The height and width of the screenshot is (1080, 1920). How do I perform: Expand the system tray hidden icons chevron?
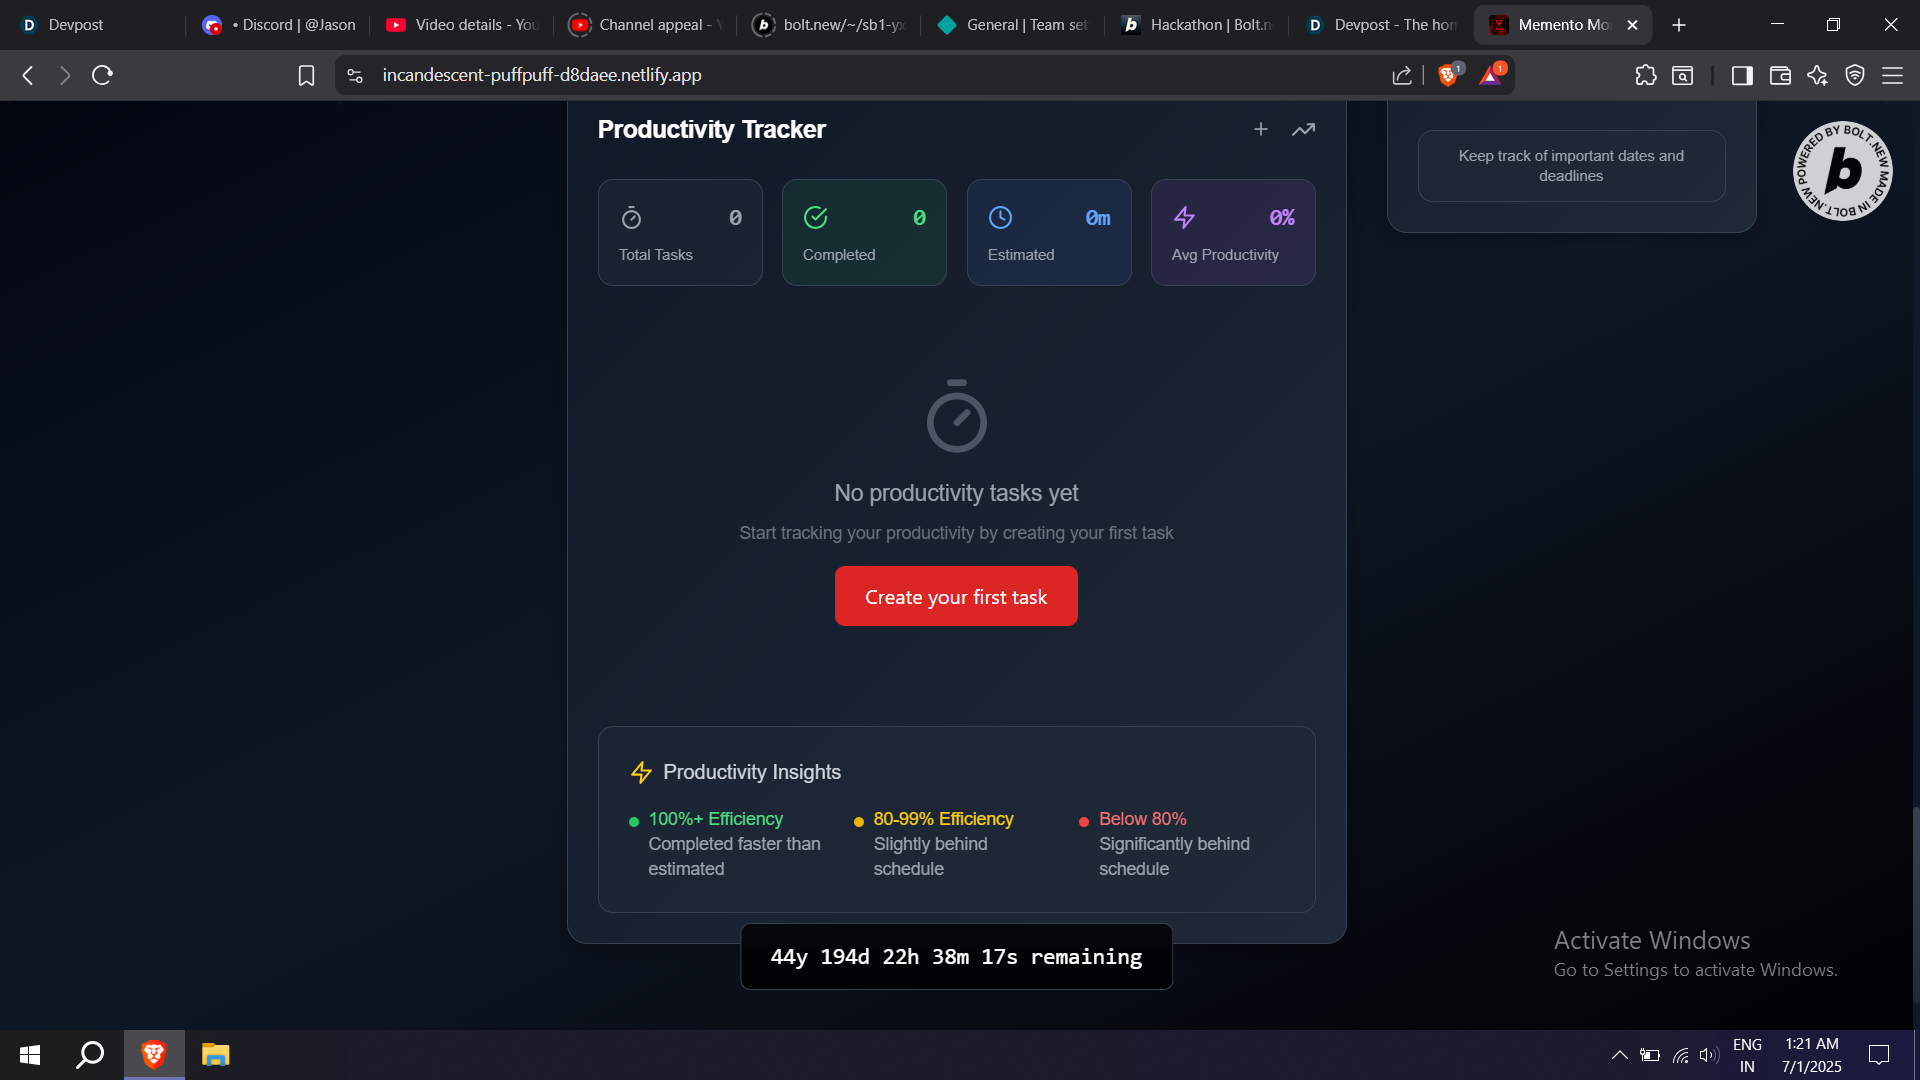pyautogui.click(x=1619, y=1055)
